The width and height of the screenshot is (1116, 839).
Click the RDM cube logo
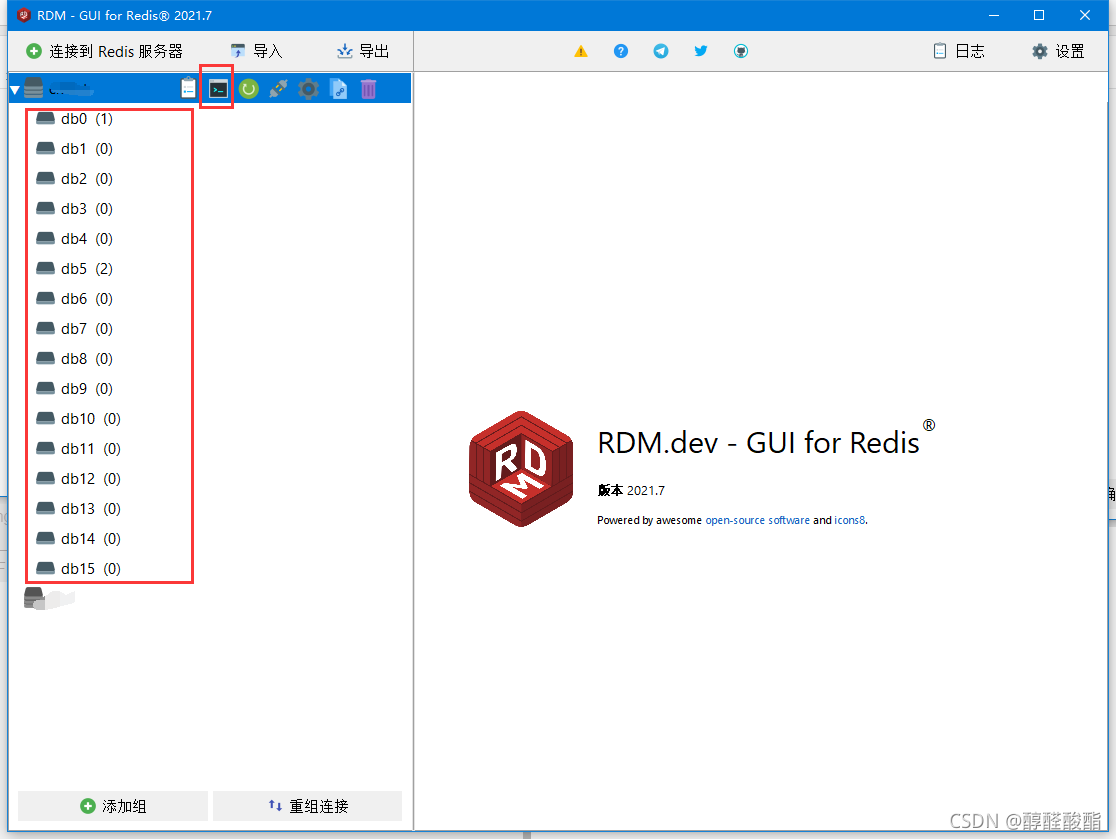pyautogui.click(x=521, y=469)
